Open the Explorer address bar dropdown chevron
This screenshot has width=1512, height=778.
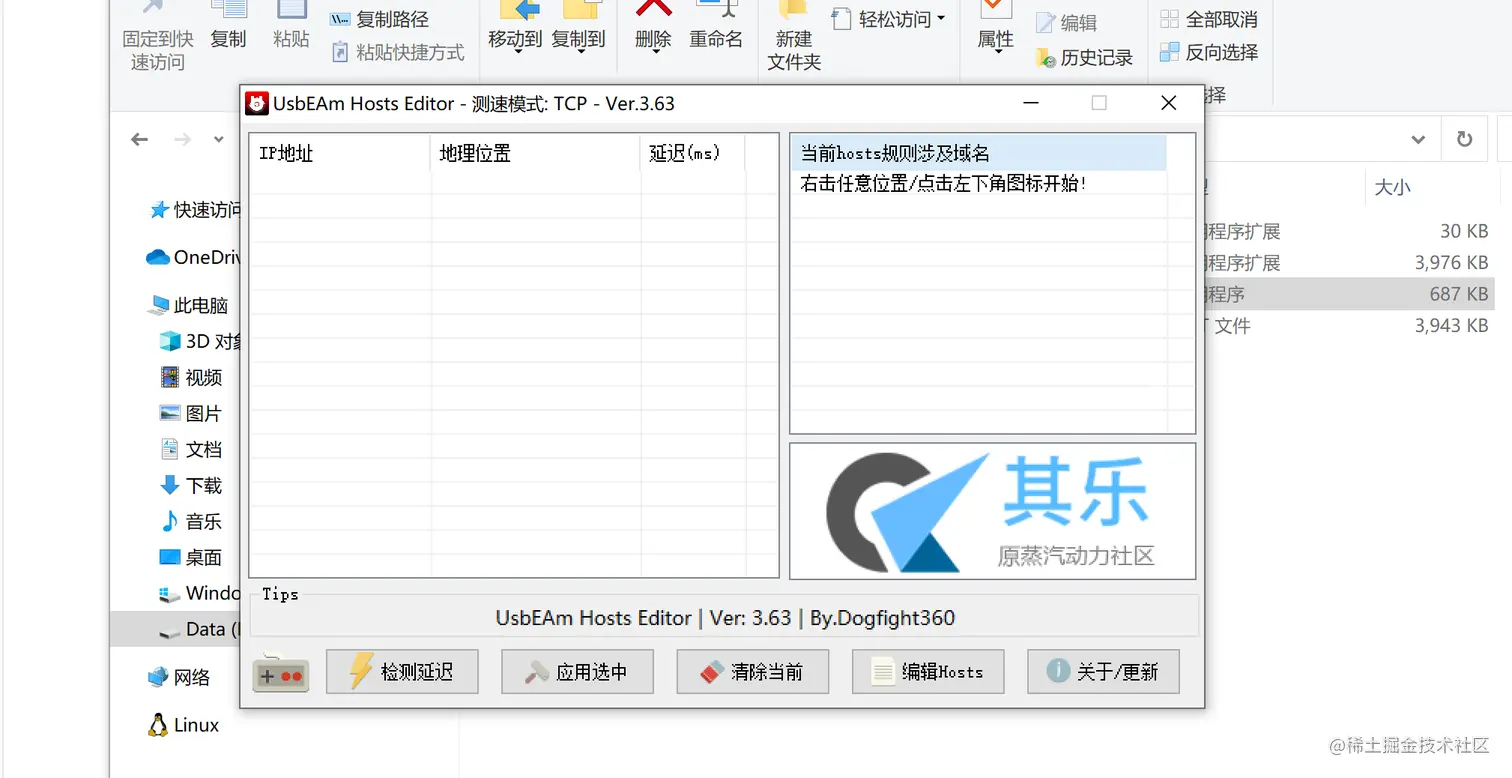point(1418,139)
